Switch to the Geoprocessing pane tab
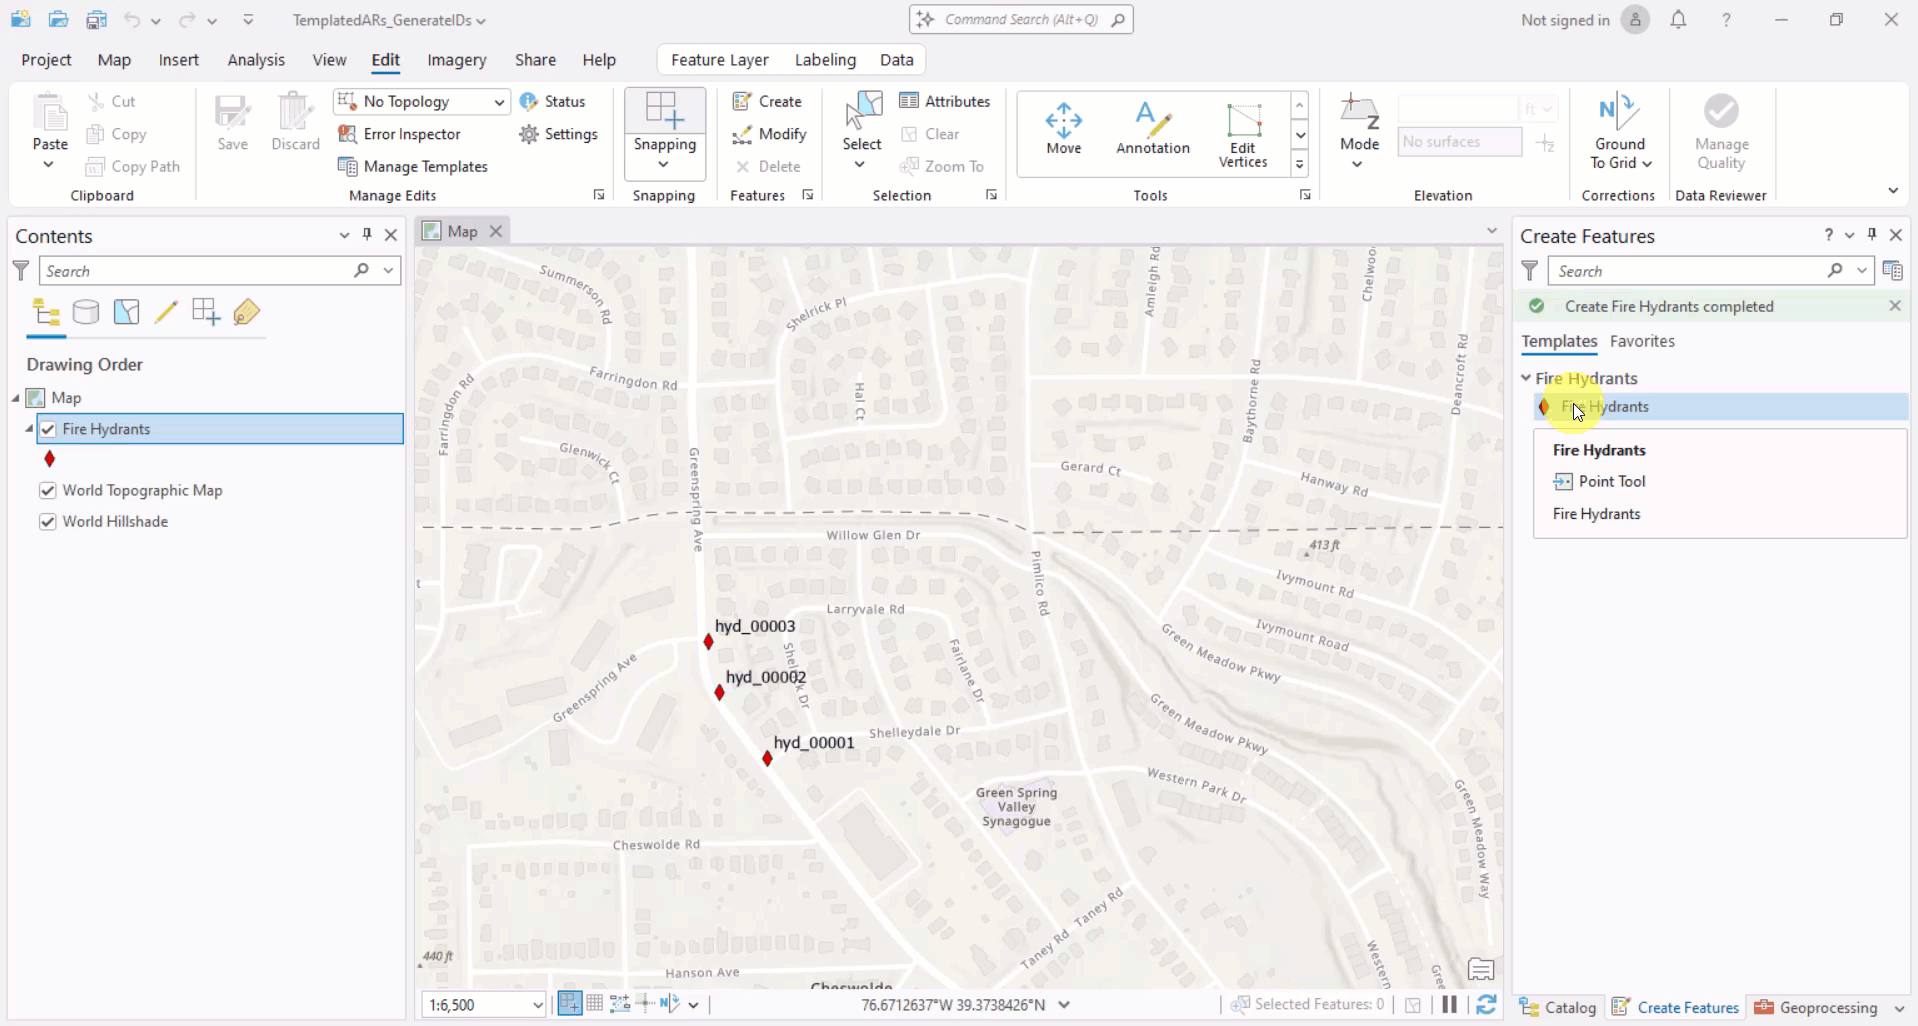 tap(1817, 1007)
